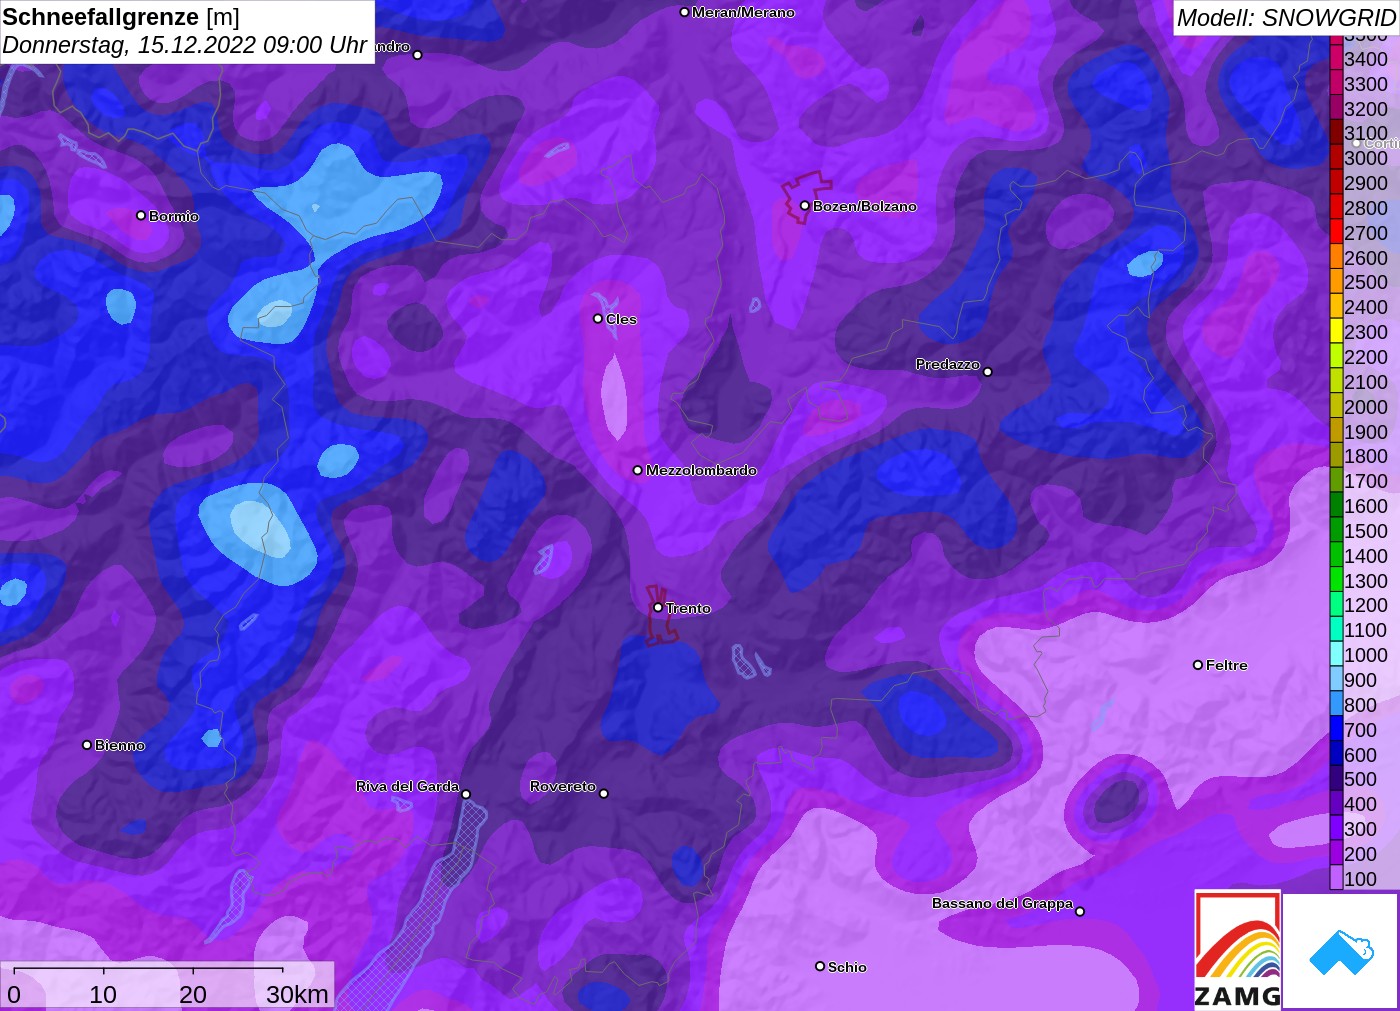Select the Meran/Merano marker dot
The image size is (1400, 1011).
click(x=684, y=12)
